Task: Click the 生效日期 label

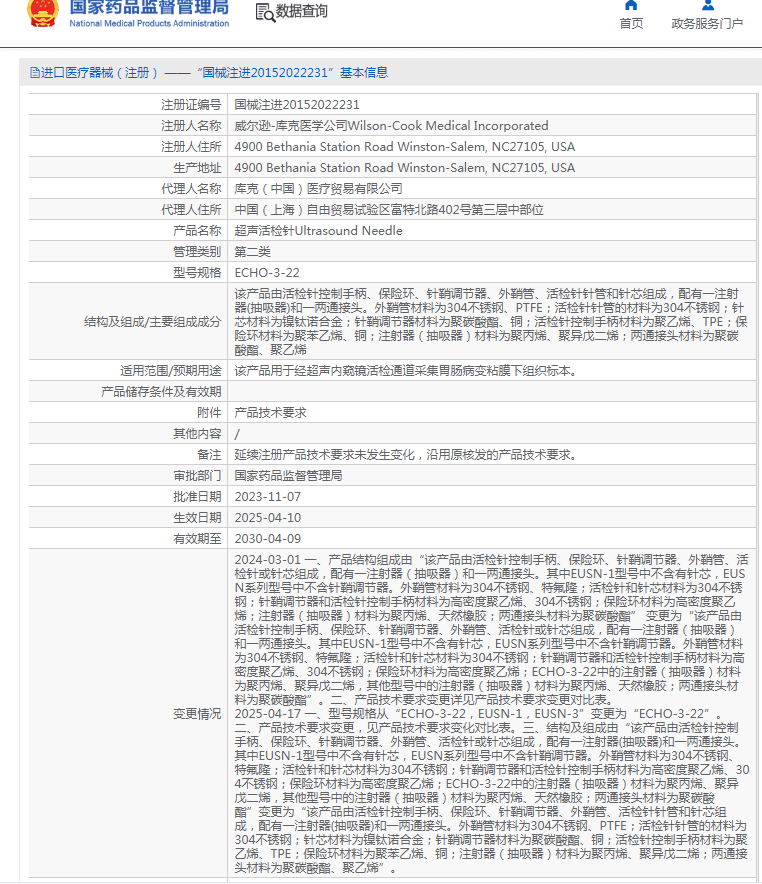Action: tap(197, 518)
